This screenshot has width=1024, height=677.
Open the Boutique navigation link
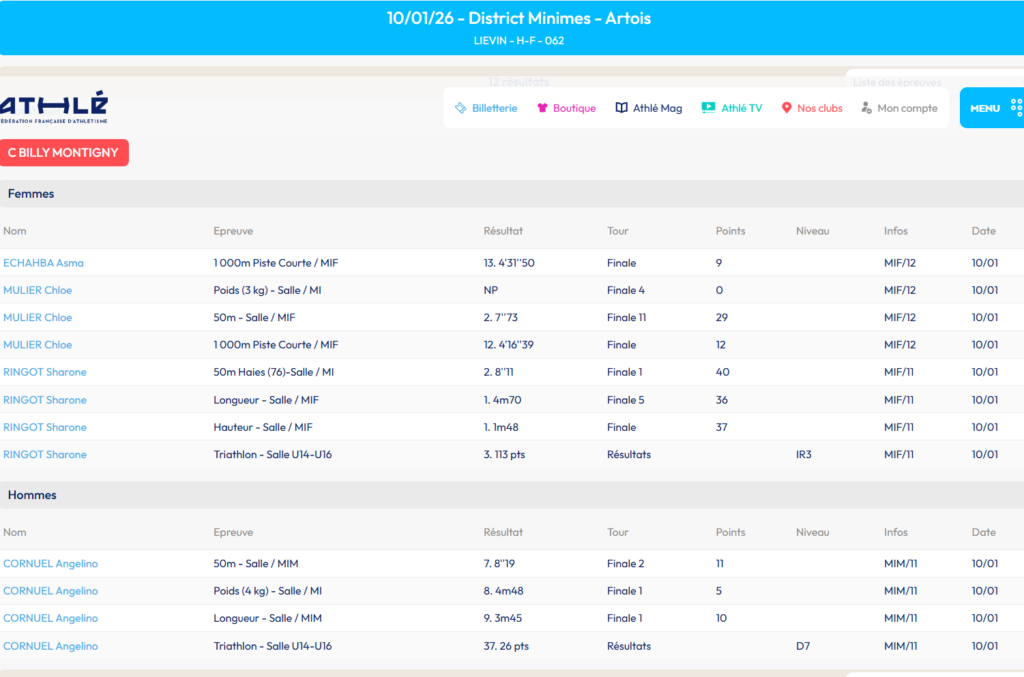coord(574,108)
